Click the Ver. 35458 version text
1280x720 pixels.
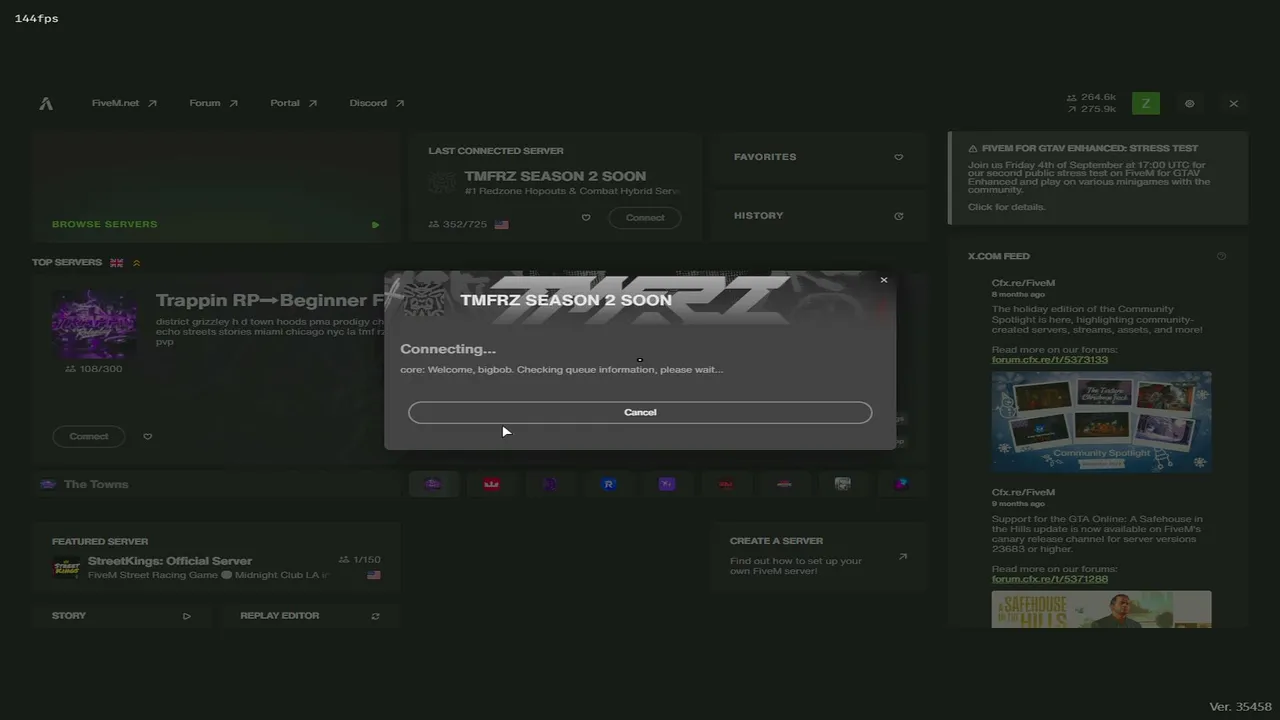tap(1241, 706)
